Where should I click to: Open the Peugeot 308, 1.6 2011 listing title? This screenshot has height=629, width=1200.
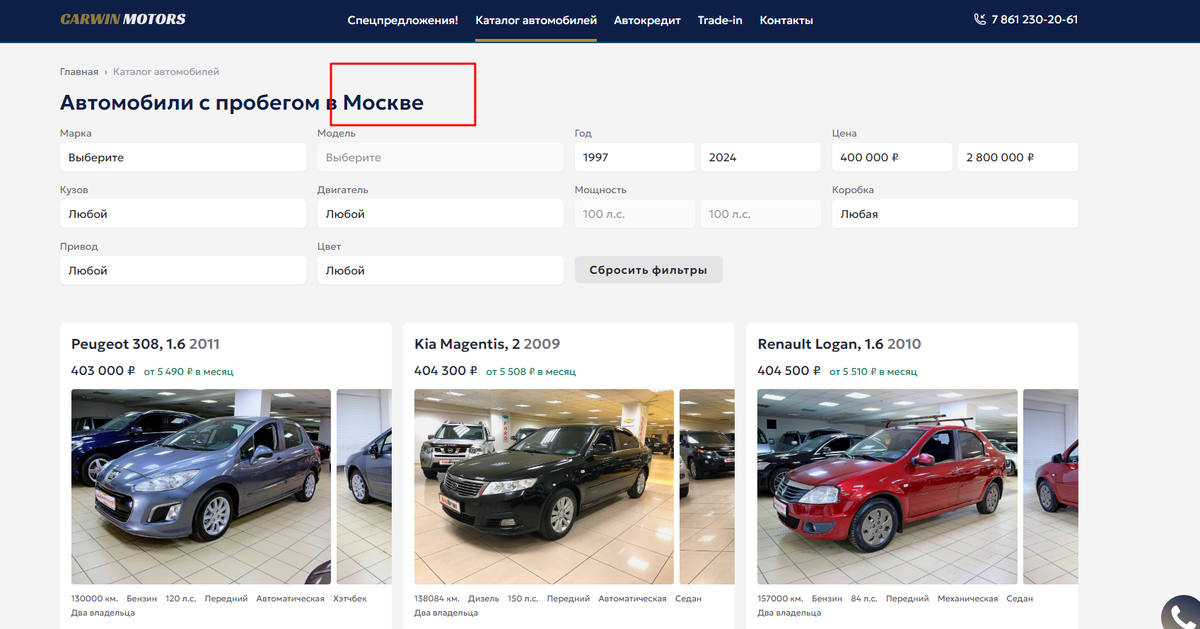coord(145,344)
